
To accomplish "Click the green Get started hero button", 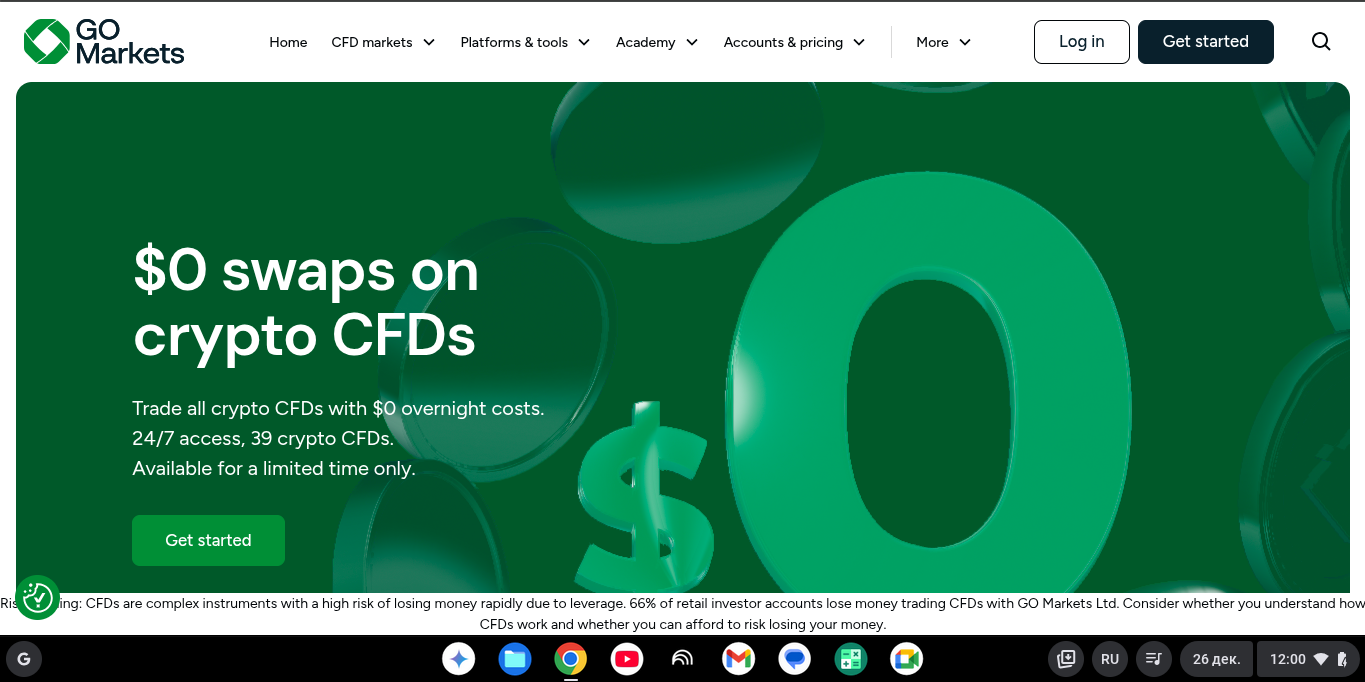I will click(x=208, y=540).
